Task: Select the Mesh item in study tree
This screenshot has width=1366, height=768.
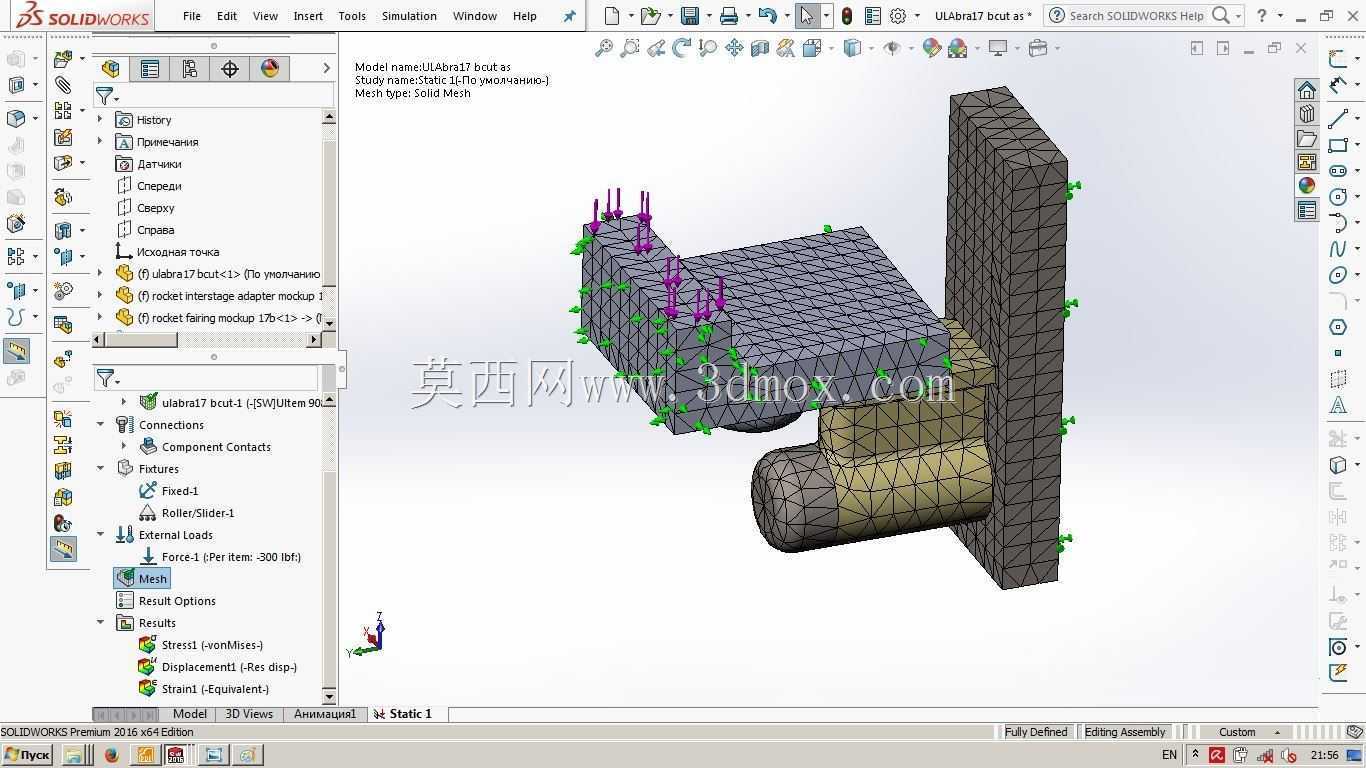Action: 142,579
